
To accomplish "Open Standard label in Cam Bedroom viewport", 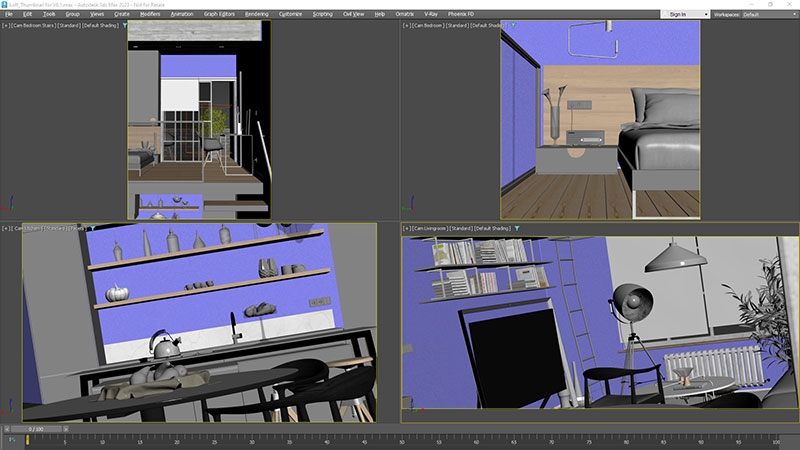I will 457,26.
